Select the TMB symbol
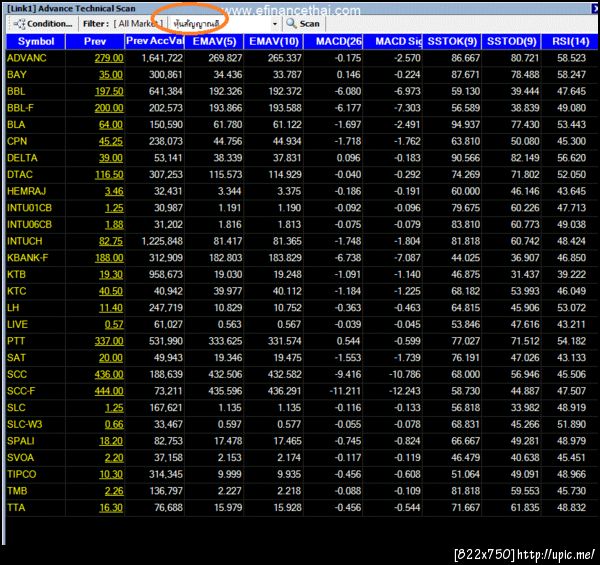Image resolution: width=600 pixels, height=565 pixels. pos(17,491)
